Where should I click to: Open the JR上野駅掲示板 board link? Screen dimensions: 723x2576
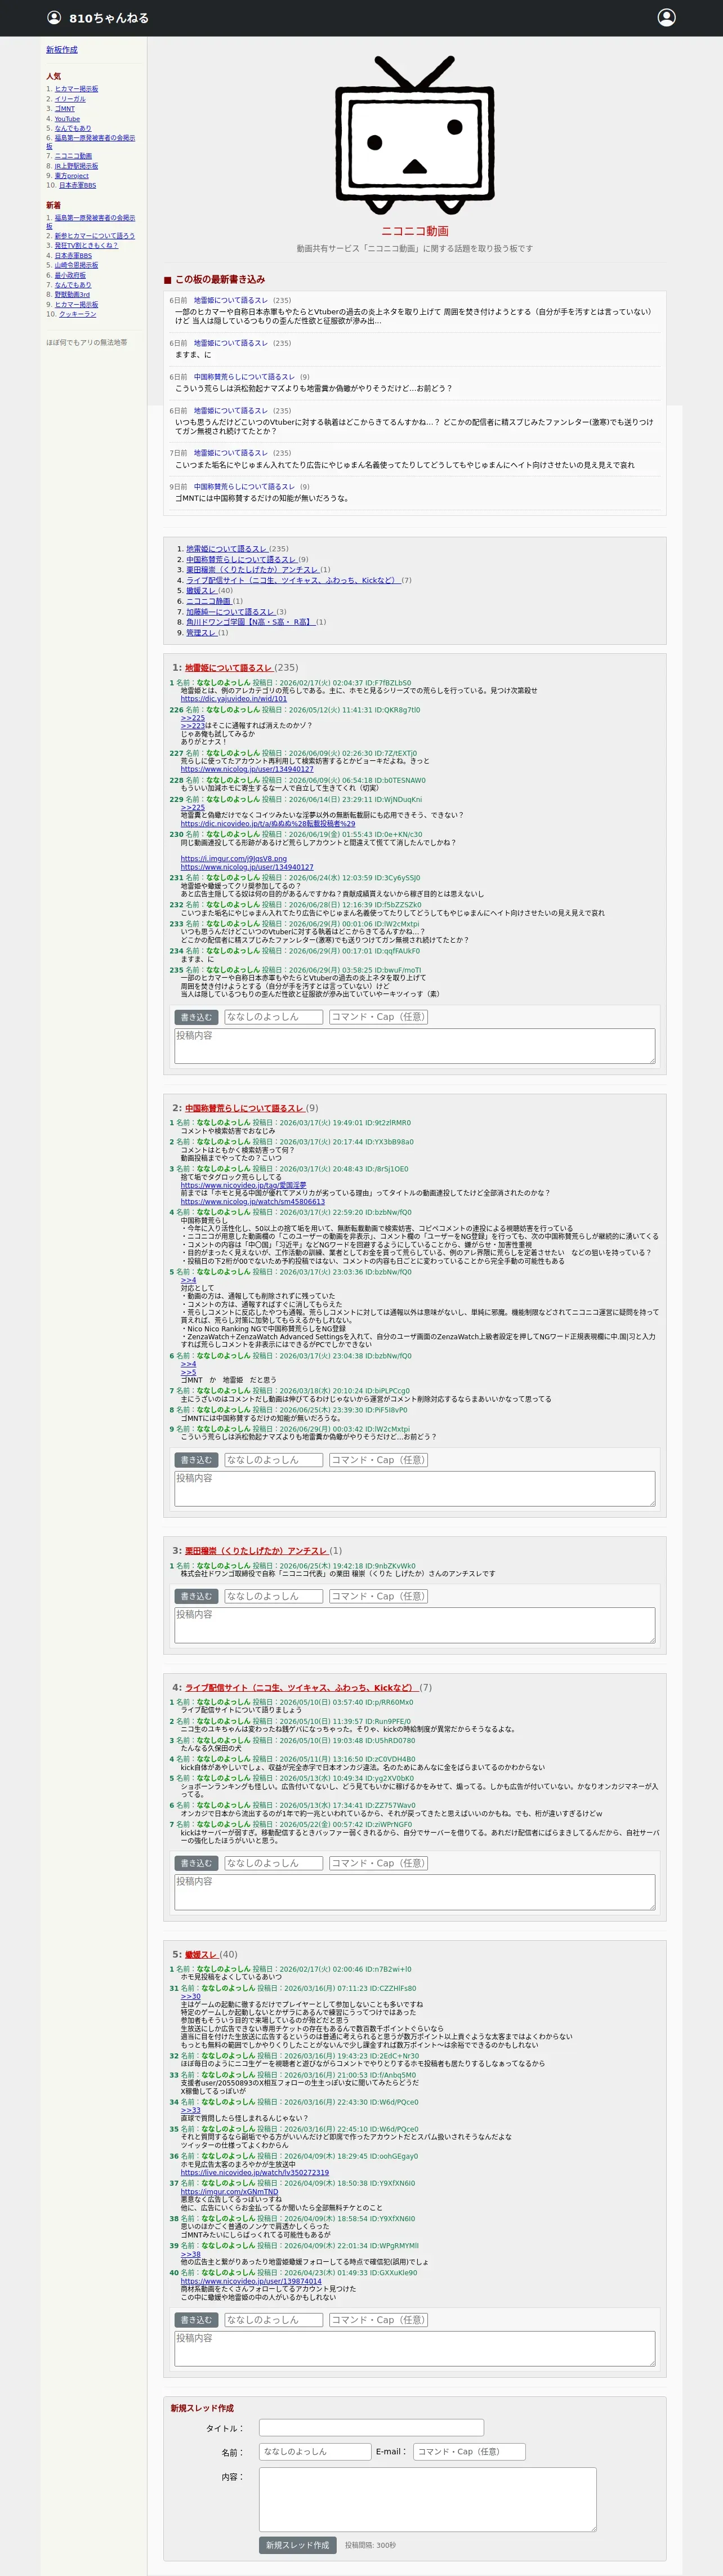tap(76, 166)
